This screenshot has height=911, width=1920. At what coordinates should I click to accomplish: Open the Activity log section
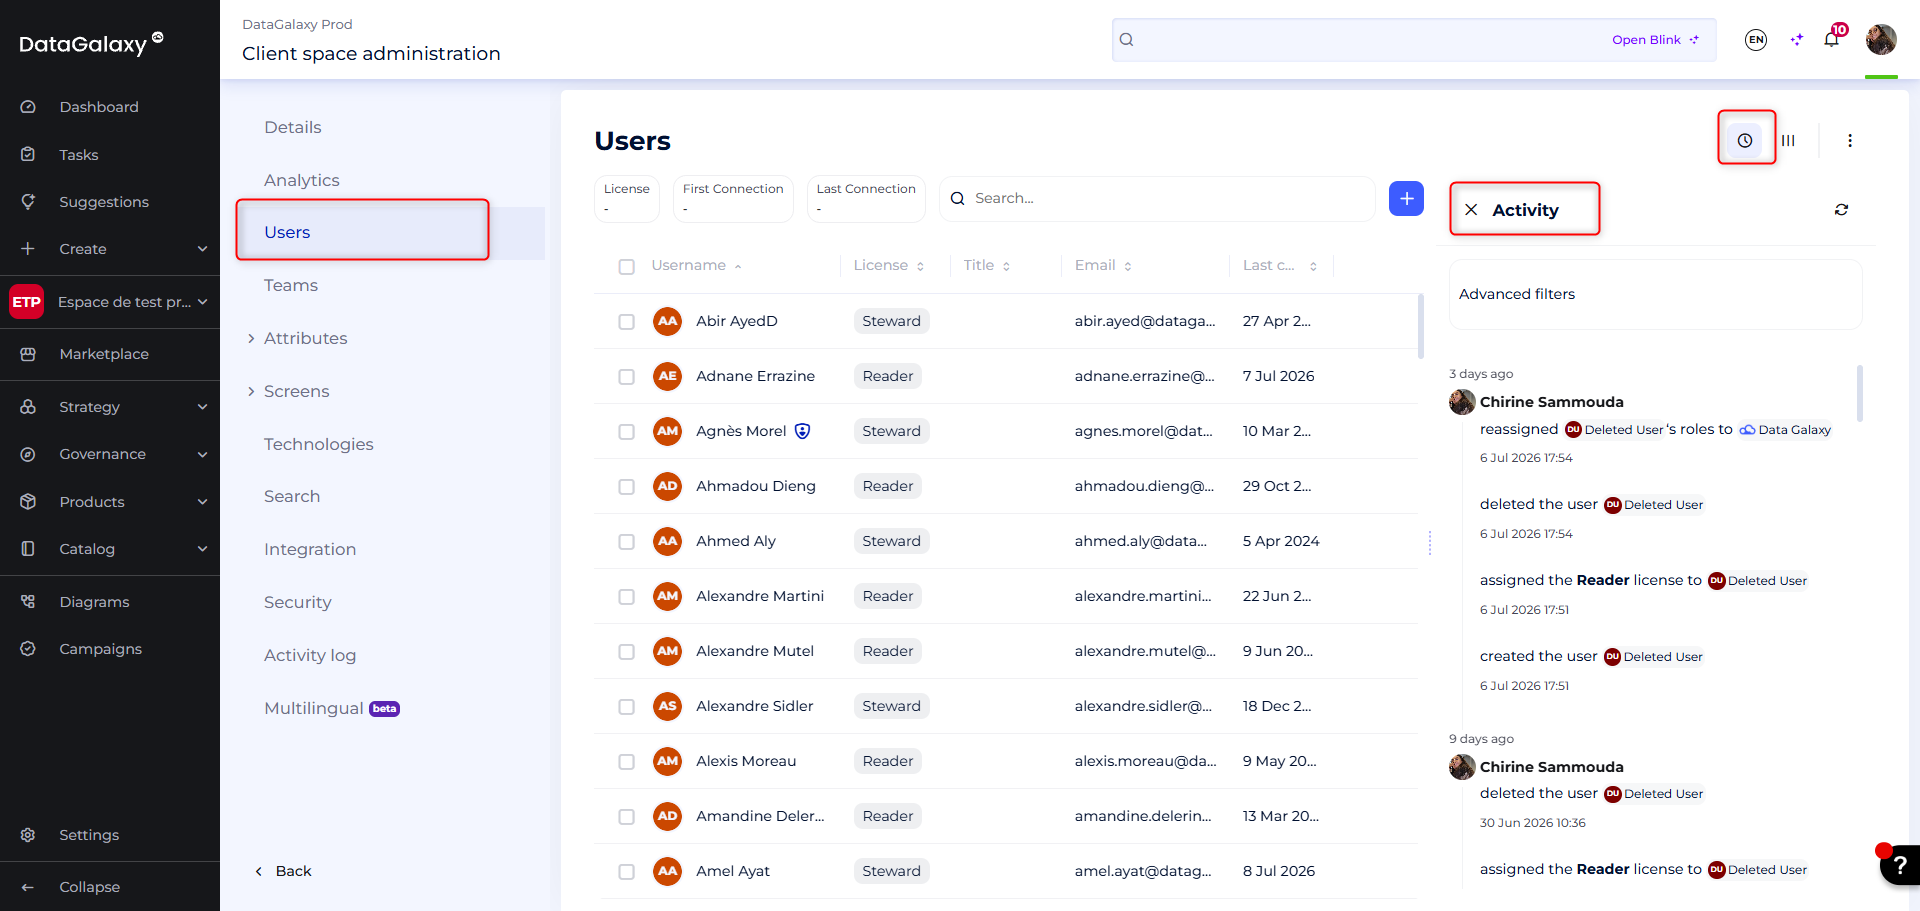310,656
